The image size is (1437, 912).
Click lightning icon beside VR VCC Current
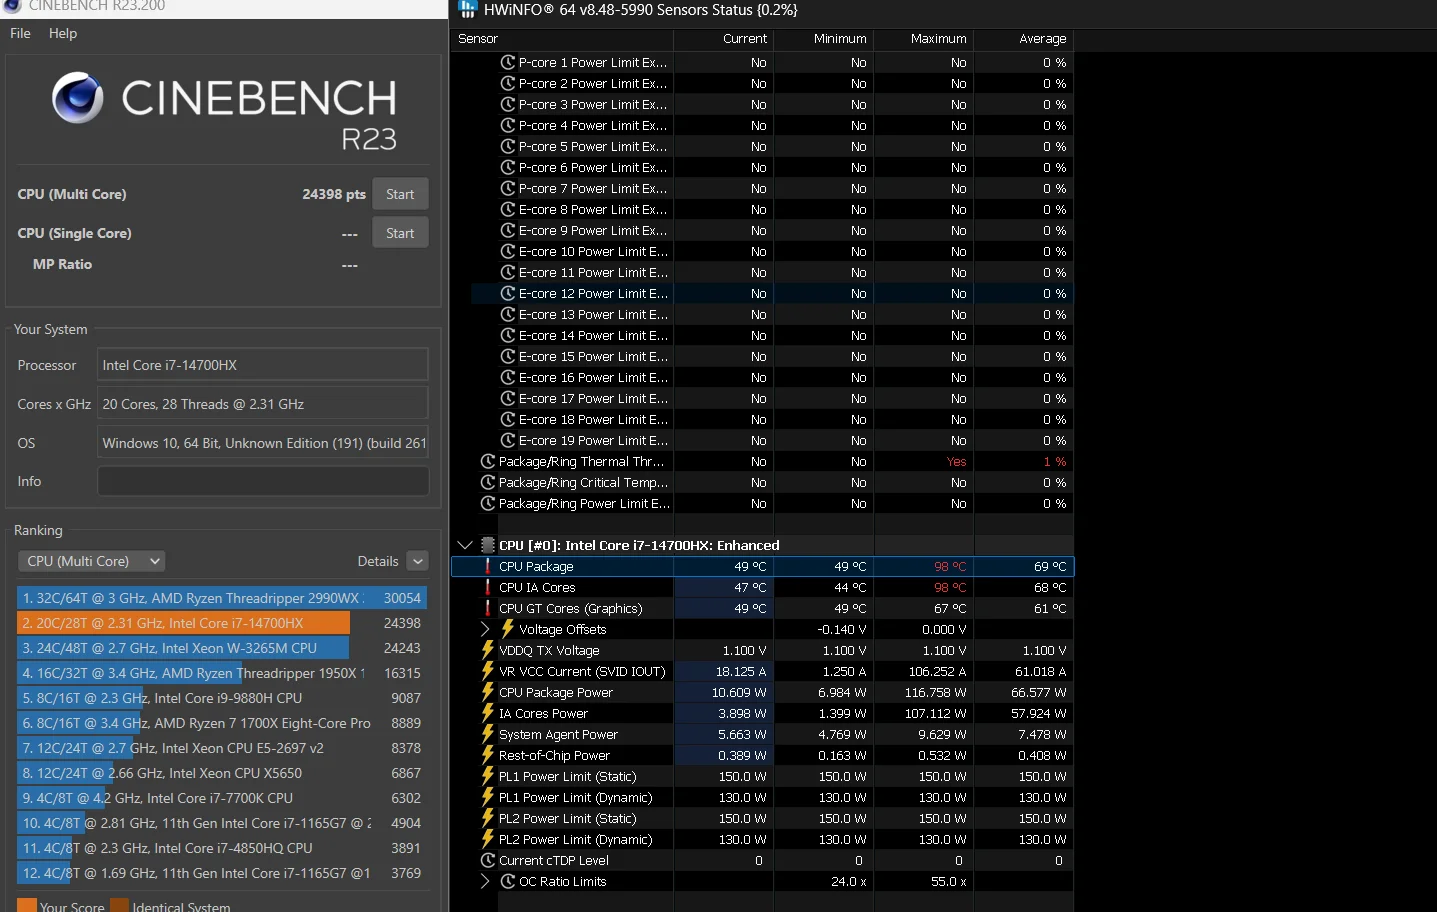point(488,671)
